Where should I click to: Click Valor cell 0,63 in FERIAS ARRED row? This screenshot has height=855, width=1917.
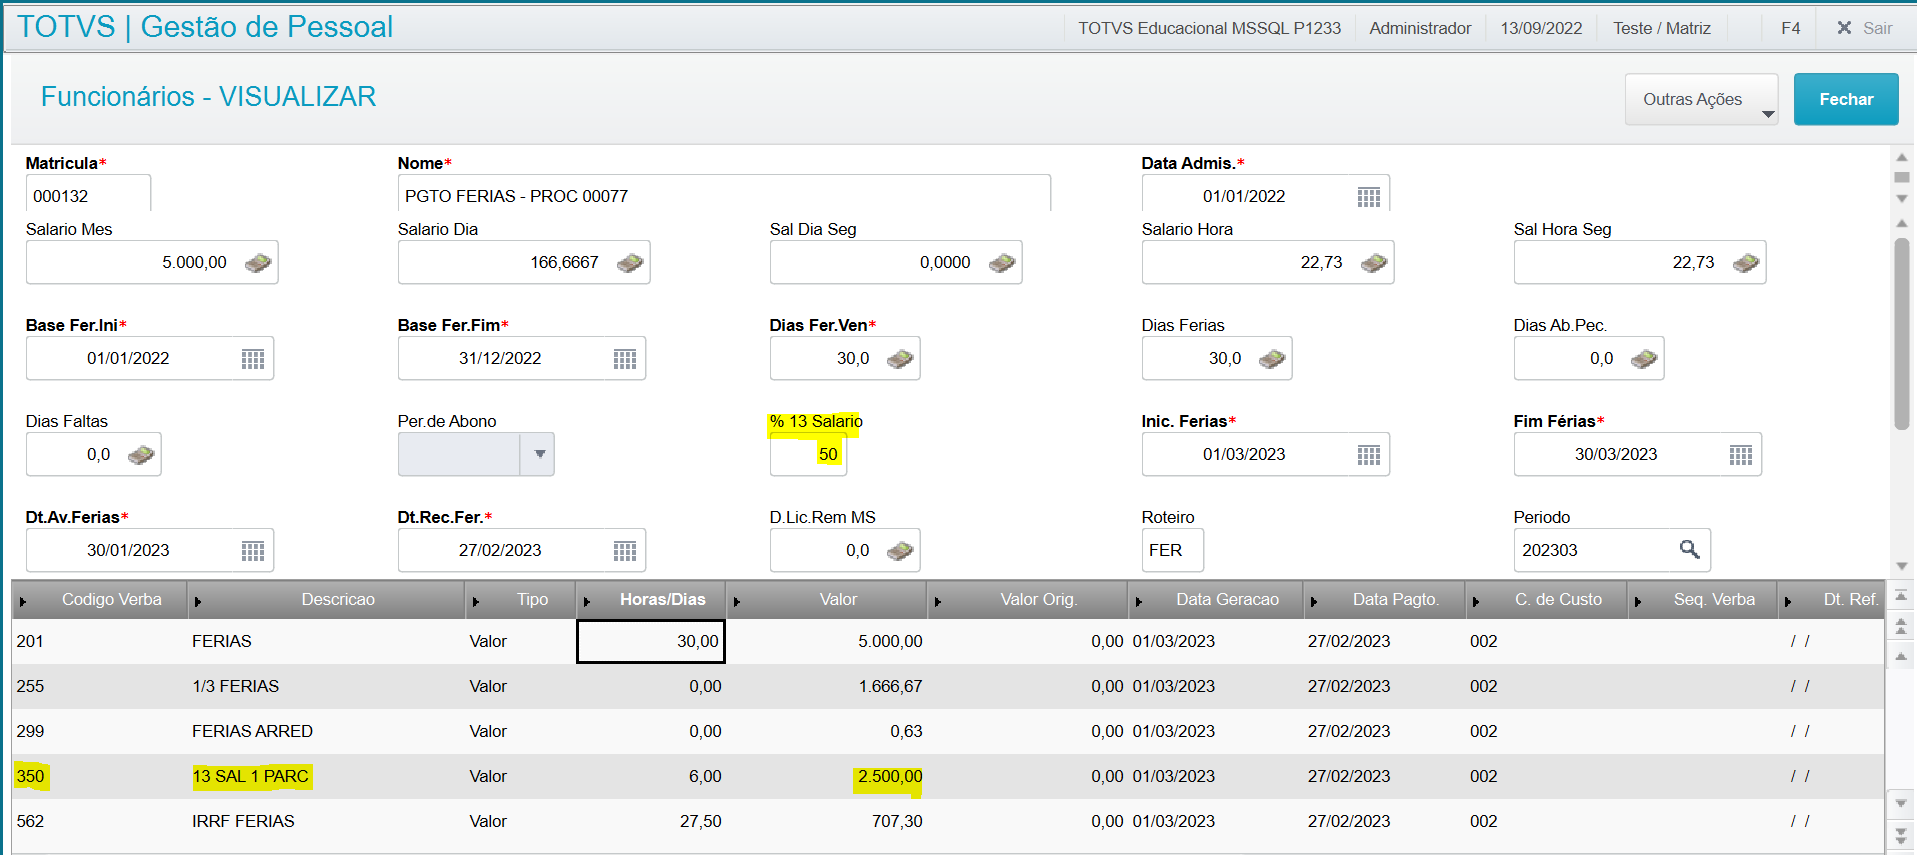coord(906,731)
